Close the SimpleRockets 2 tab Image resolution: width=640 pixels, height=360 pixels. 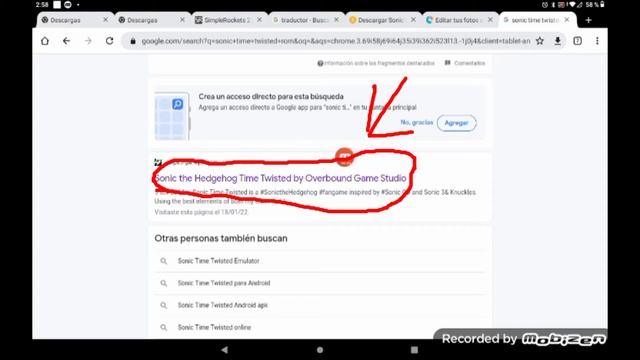(260, 20)
